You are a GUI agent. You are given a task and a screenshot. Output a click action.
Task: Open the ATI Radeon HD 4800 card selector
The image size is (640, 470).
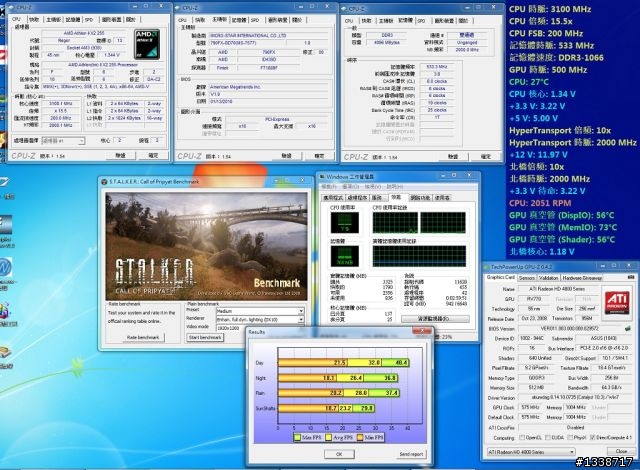[x=531, y=452]
